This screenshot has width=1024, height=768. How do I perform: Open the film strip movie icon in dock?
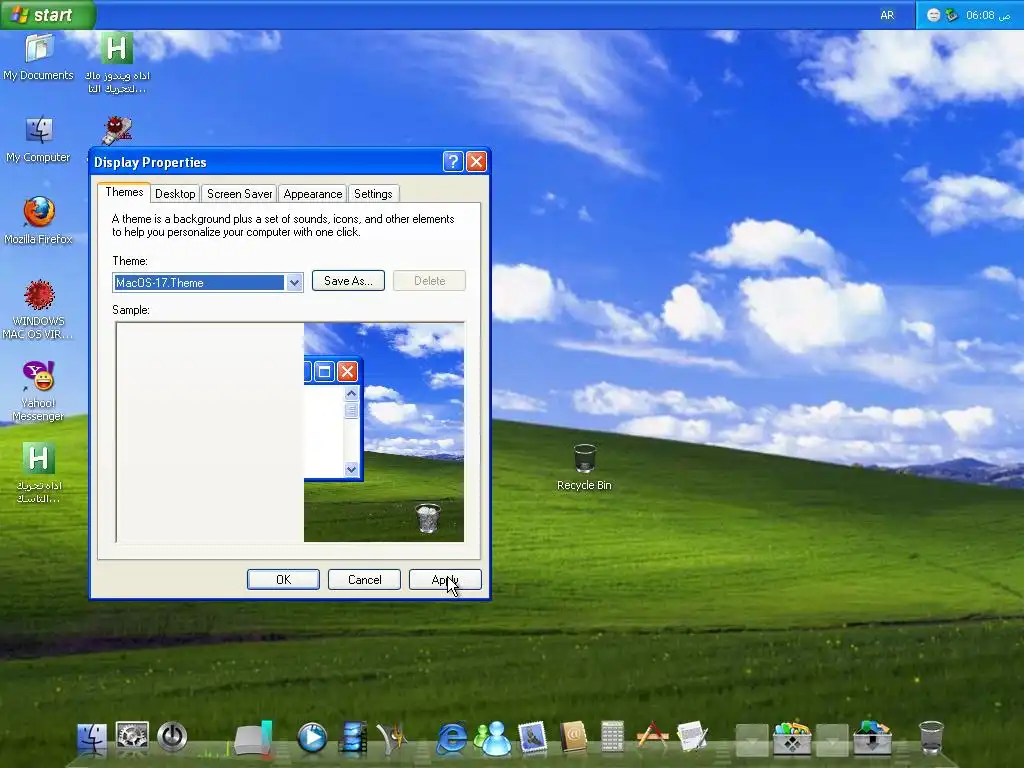[x=353, y=738]
